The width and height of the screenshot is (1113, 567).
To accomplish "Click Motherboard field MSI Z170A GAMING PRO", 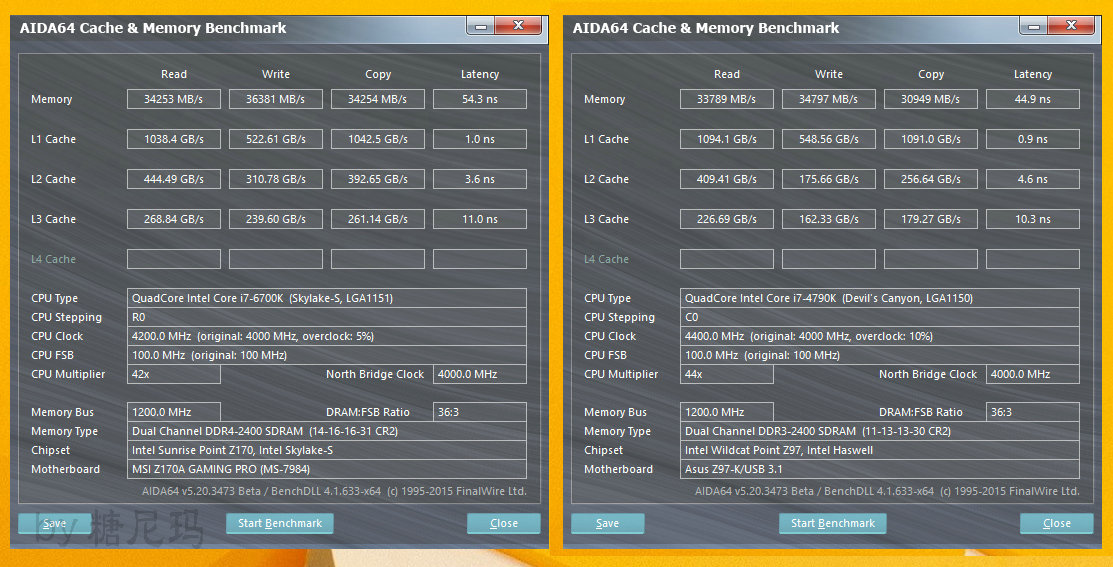I will (x=327, y=469).
